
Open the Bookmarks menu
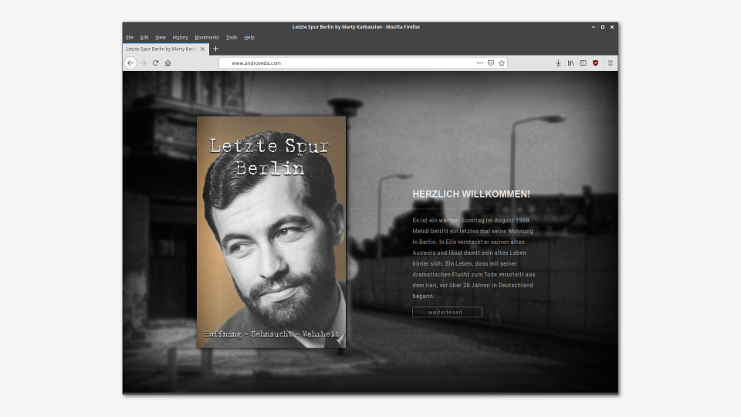(x=207, y=37)
